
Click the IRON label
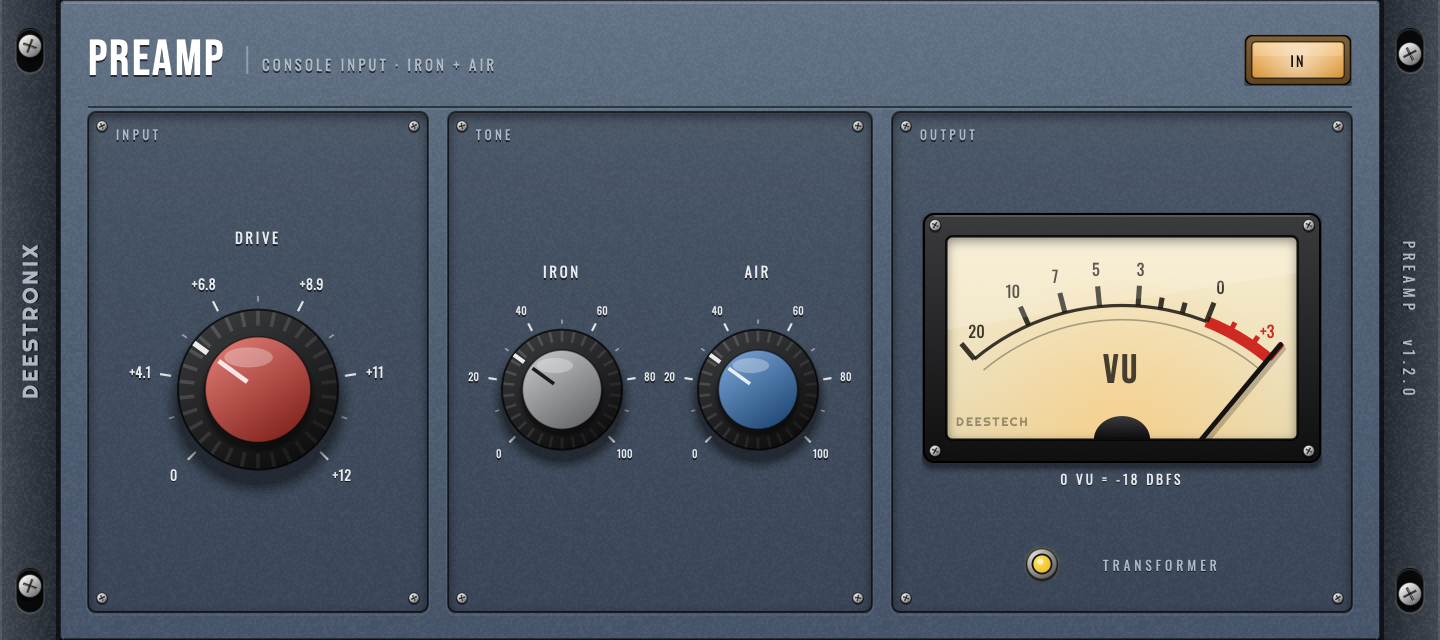[561, 272]
